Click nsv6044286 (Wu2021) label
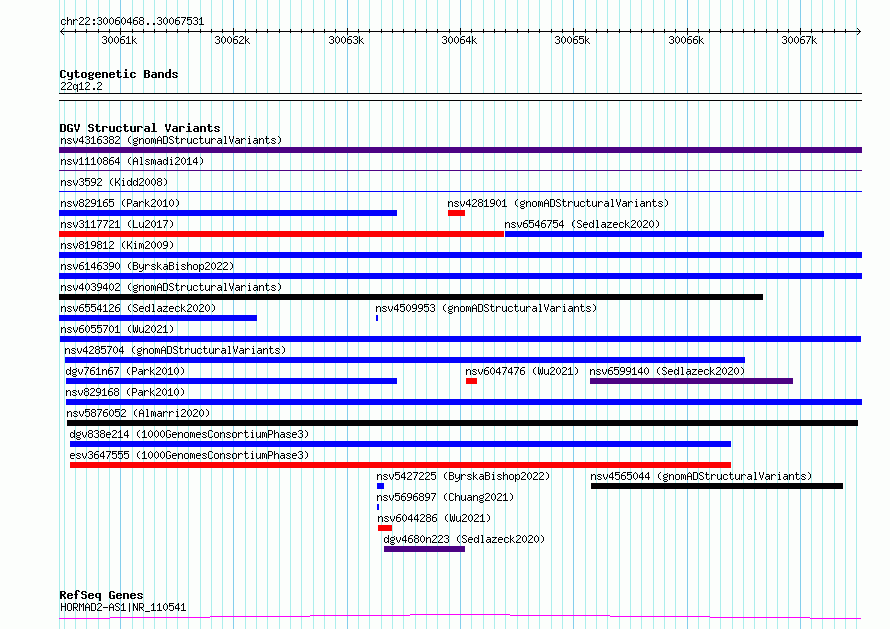 (x=434, y=518)
